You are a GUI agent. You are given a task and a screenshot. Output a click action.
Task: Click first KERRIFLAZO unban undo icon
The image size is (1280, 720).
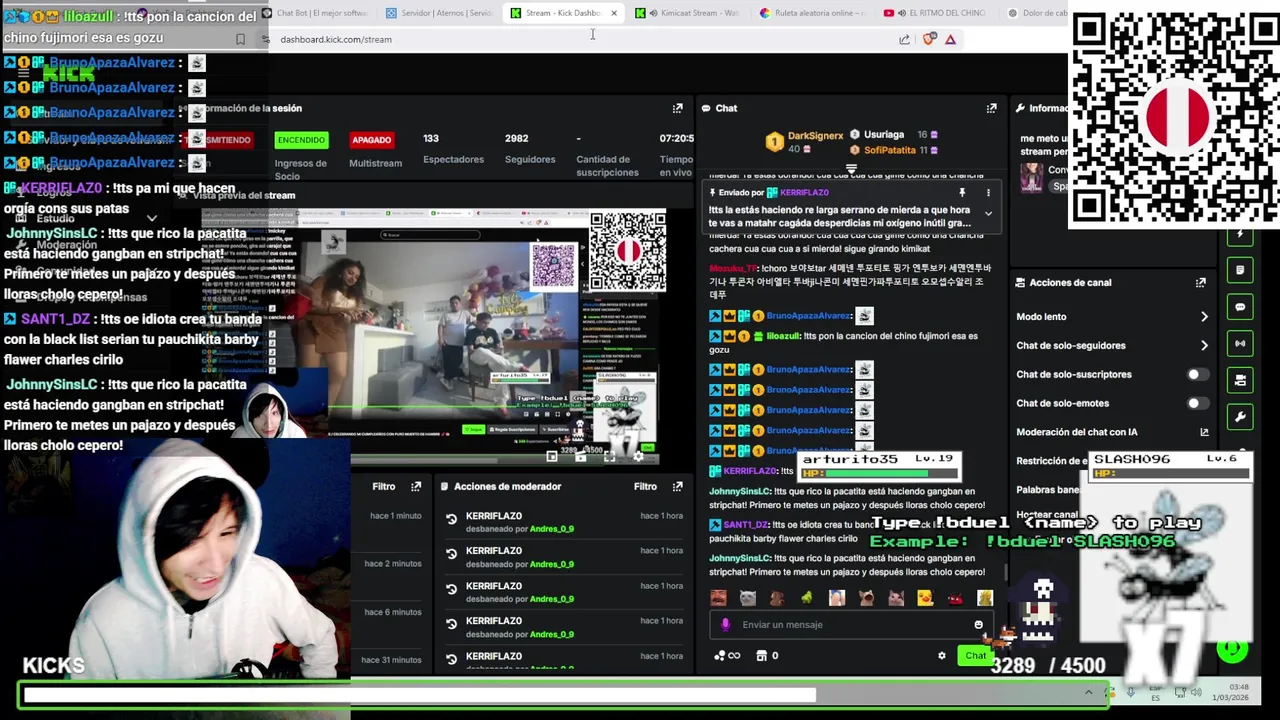pyautogui.click(x=451, y=520)
